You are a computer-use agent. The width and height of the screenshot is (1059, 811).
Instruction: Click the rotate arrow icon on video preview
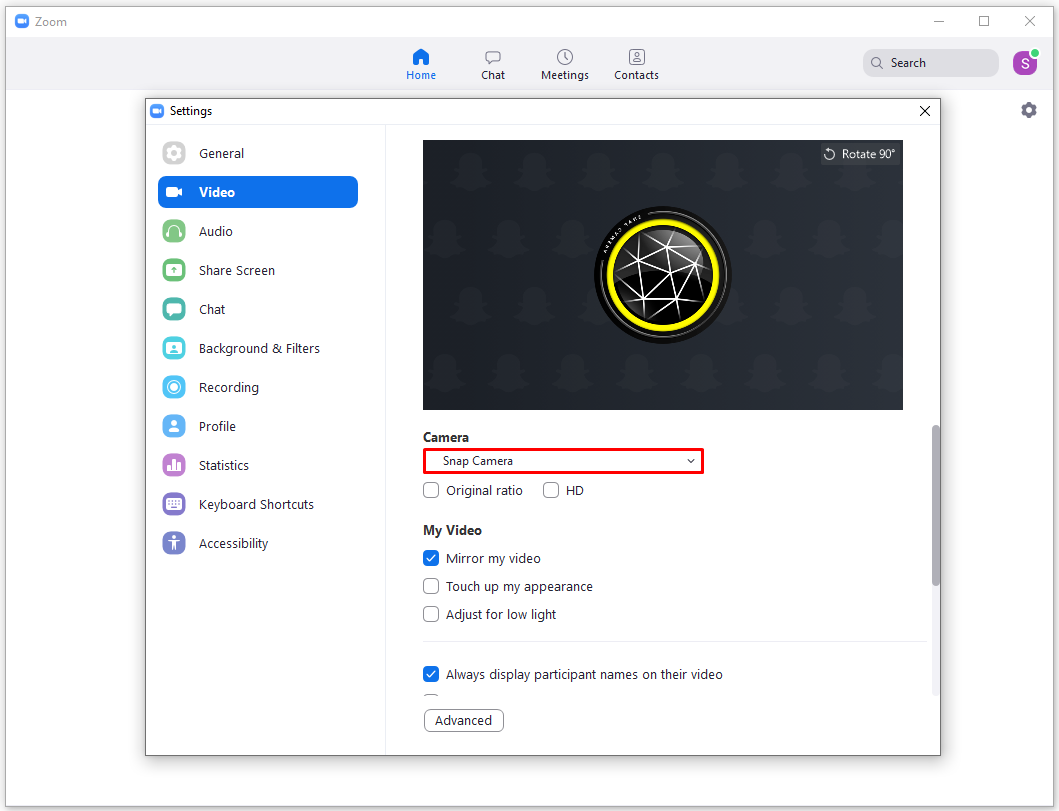tap(829, 154)
